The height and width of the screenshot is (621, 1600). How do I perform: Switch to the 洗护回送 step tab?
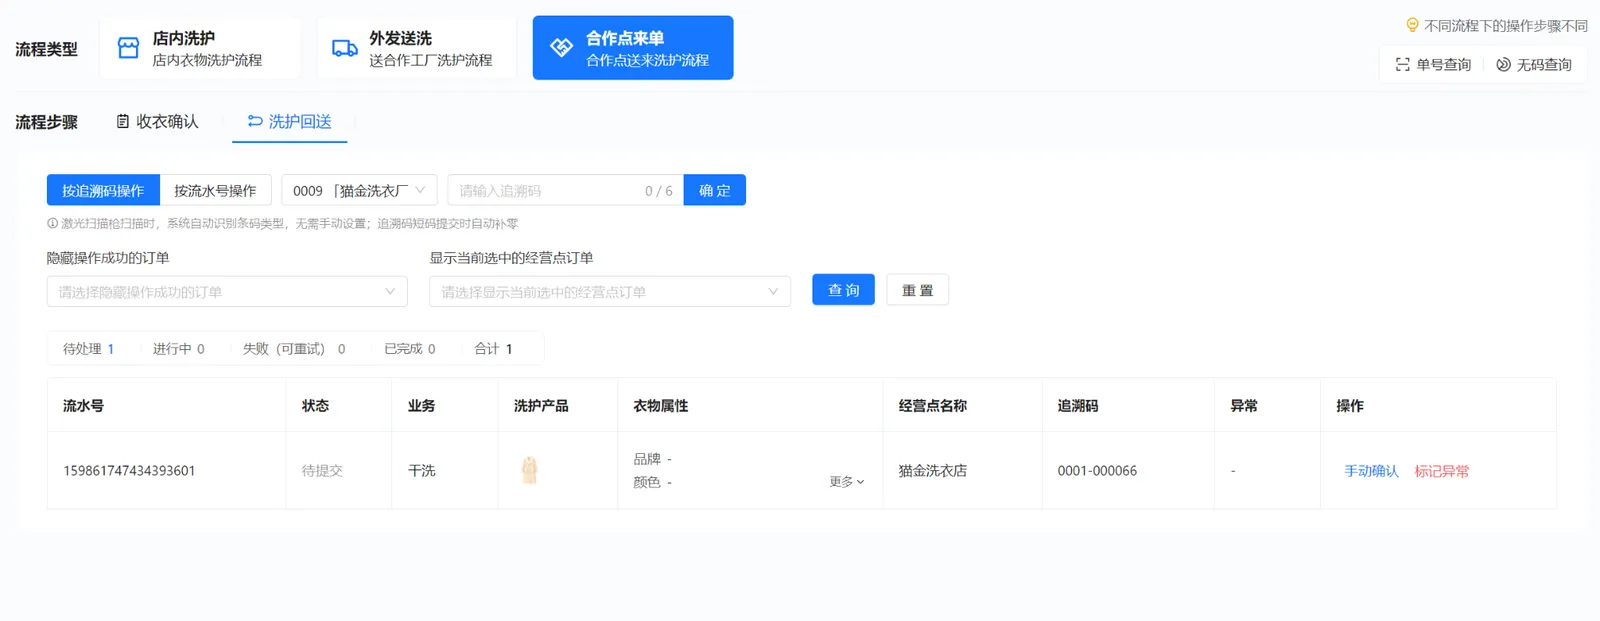290,122
